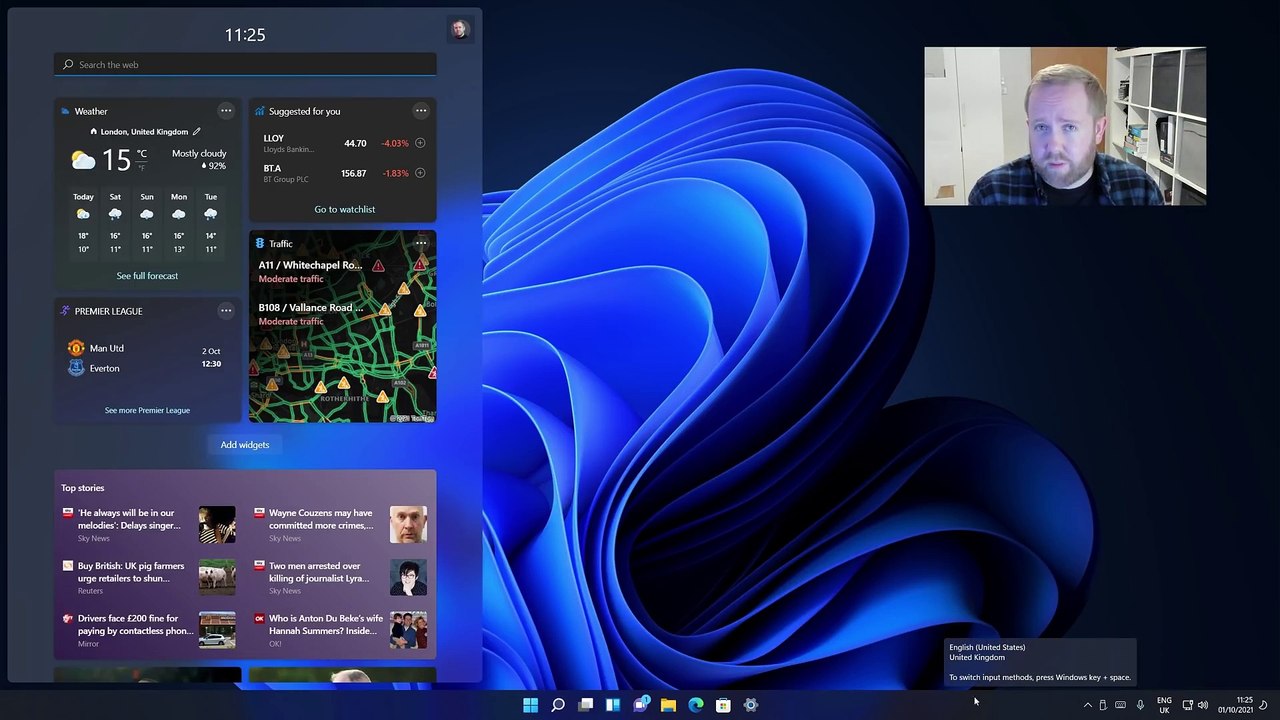Click the volume speaker tray icon
Image resolution: width=1280 pixels, height=720 pixels.
point(1203,705)
